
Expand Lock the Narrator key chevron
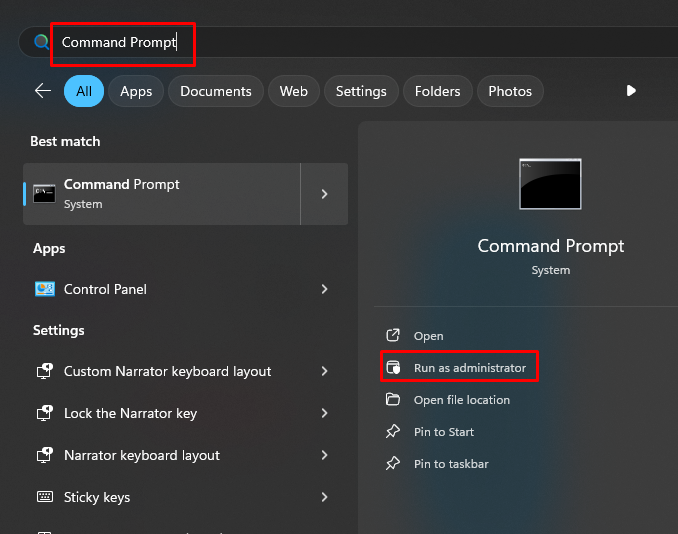click(324, 413)
